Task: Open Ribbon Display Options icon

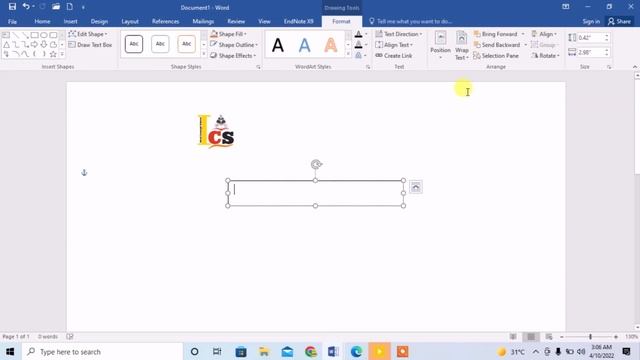Action: pyautogui.click(x=565, y=7)
